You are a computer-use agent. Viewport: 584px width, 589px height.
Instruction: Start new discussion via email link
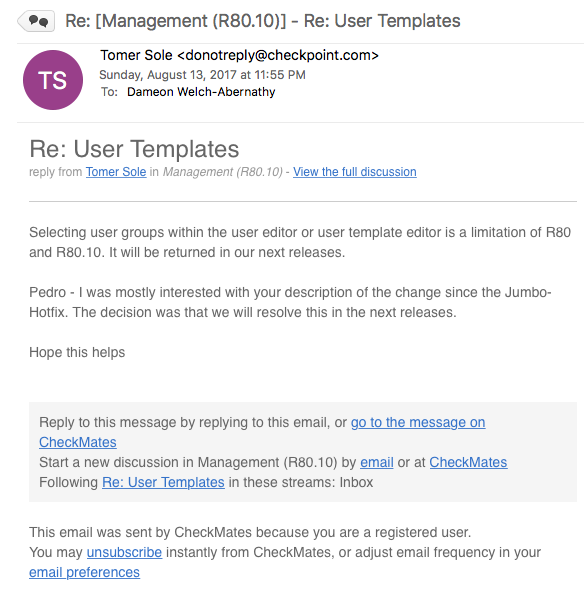pyautogui.click(x=377, y=462)
